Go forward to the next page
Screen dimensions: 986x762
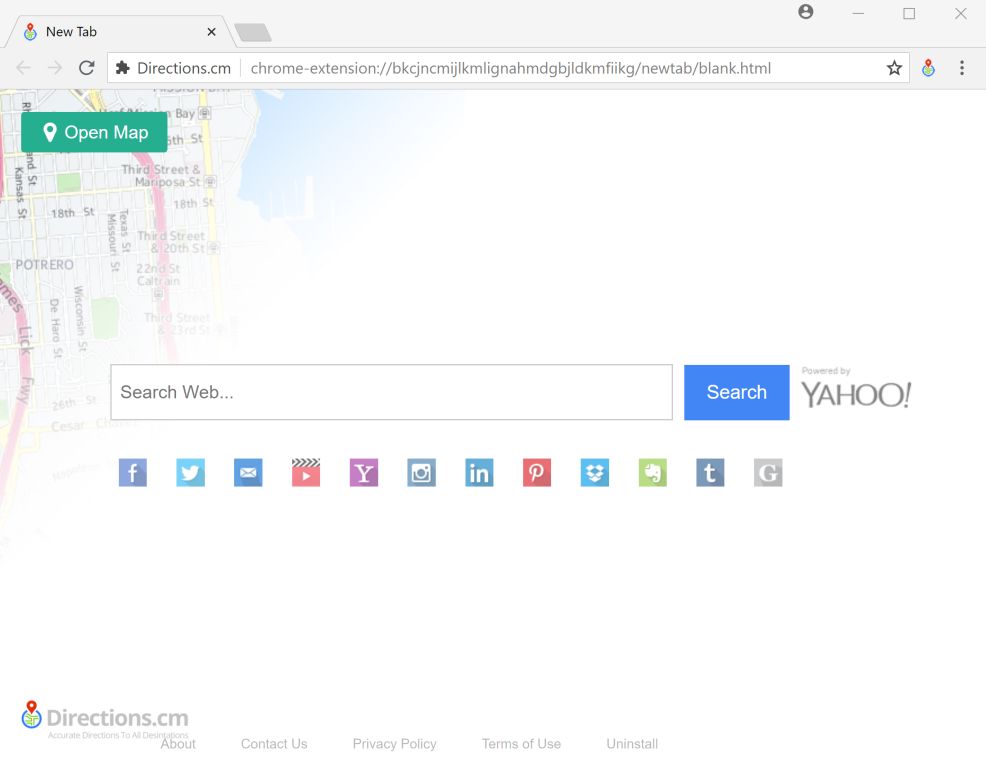(55, 68)
